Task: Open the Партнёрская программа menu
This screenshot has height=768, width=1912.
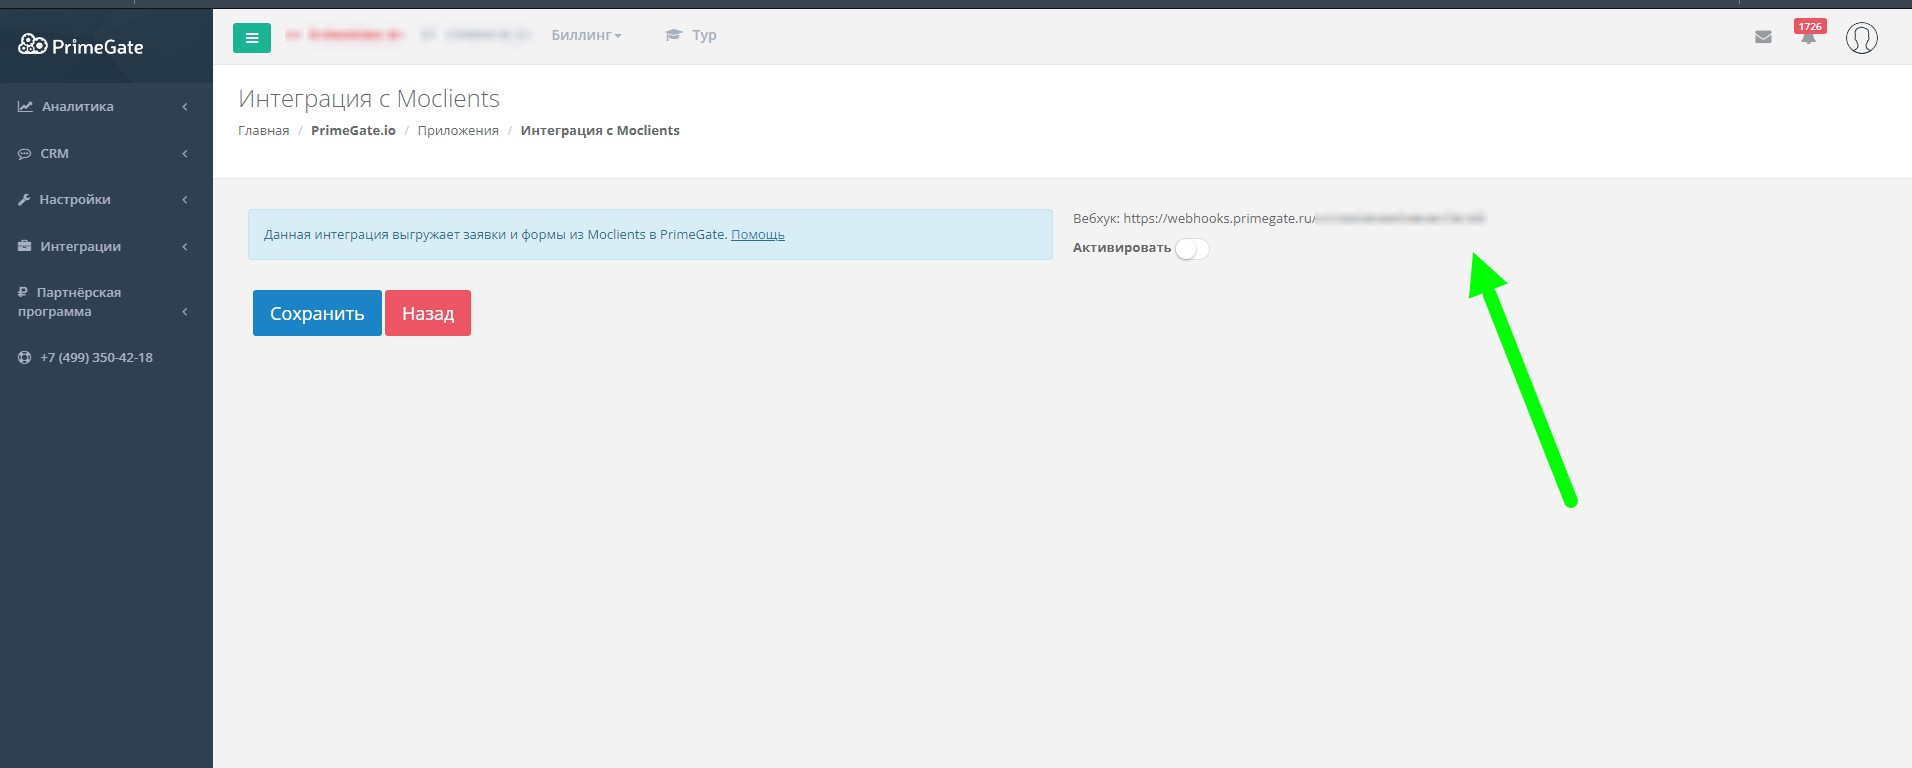Action: click(x=106, y=302)
